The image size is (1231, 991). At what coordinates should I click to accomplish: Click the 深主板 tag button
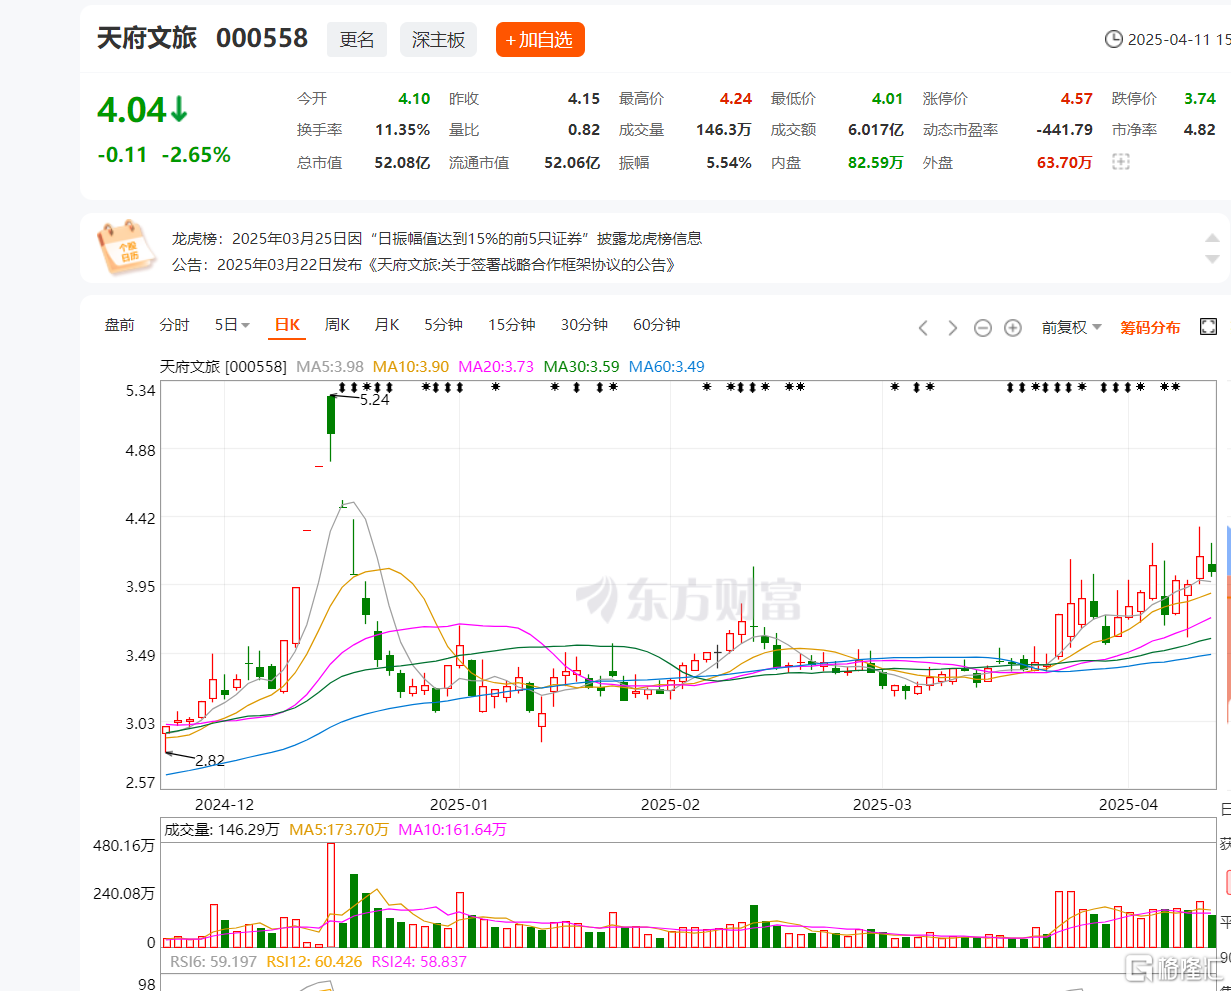tap(438, 40)
